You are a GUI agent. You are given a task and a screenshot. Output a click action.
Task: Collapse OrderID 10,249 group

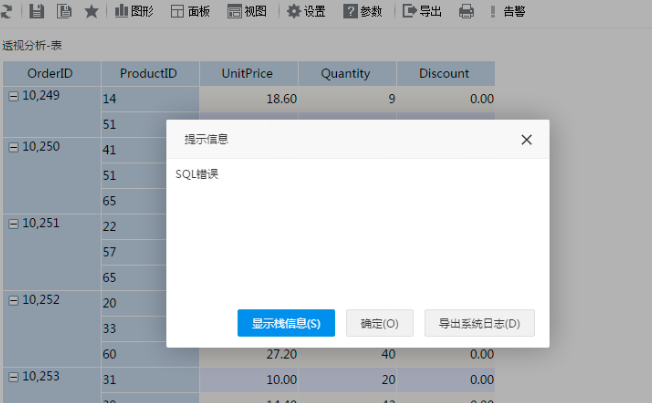(14, 96)
